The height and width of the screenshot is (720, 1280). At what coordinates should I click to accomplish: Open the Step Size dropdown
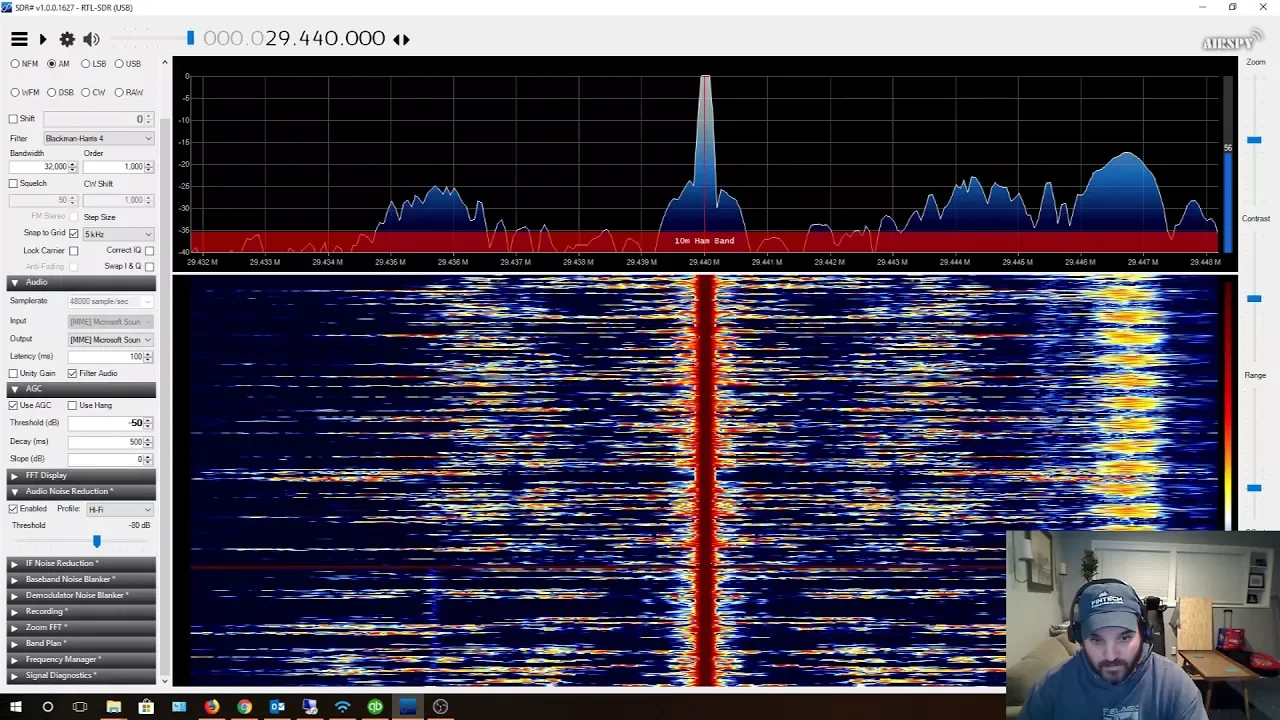point(118,234)
